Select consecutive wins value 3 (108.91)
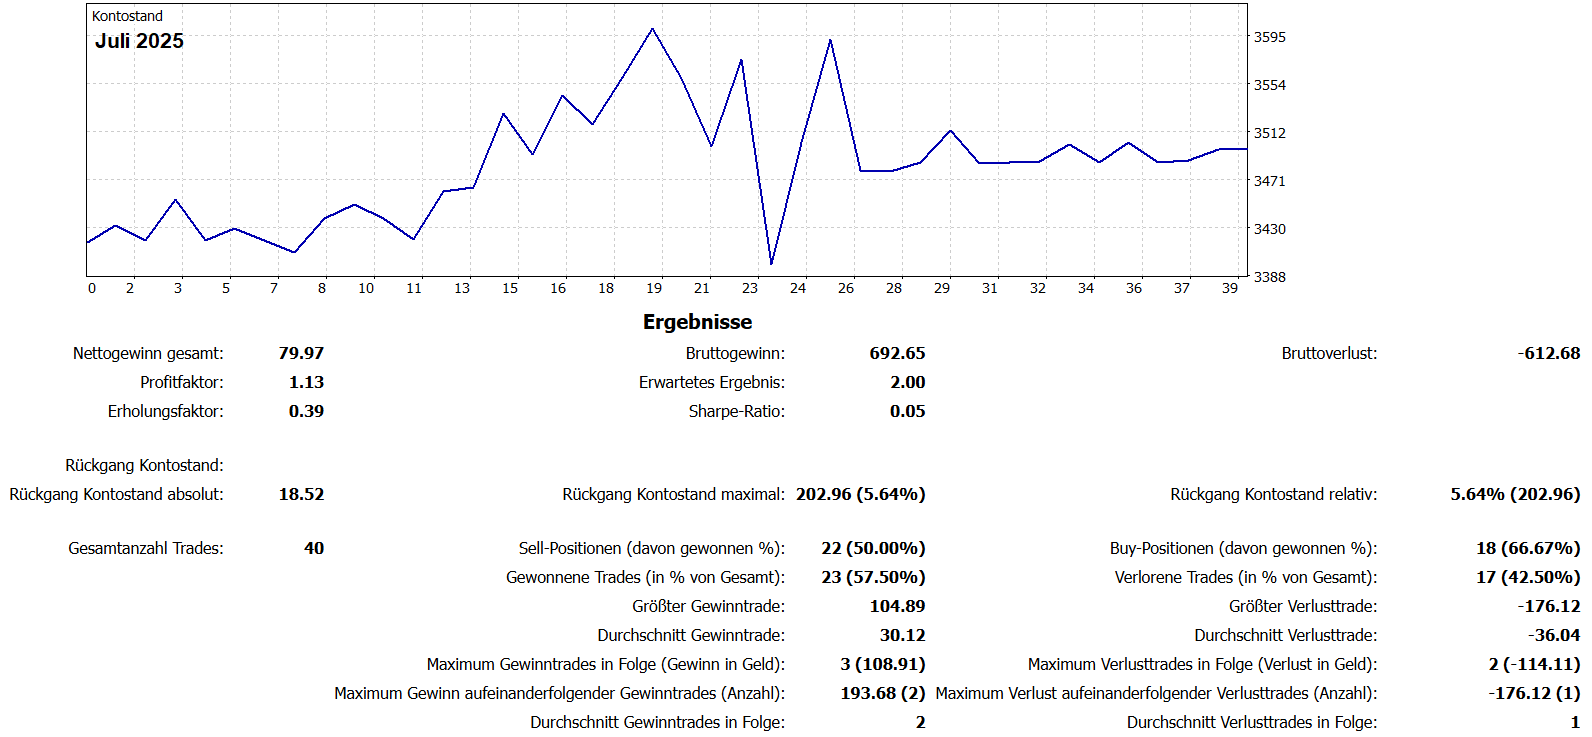Image resolution: width=1592 pixels, height=737 pixels. [883, 664]
